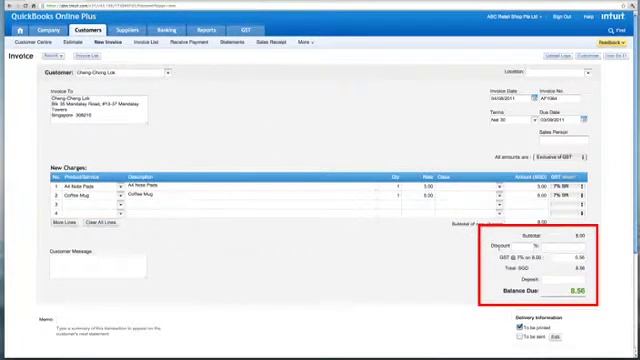
Task: Click the Invoice No. field
Action: click(x=560, y=98)
